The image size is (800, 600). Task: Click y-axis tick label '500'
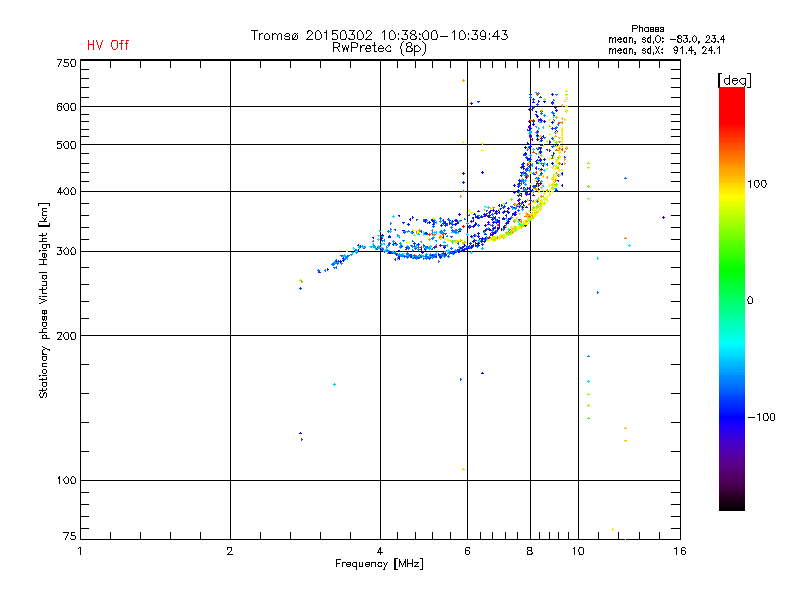[66, 145]
